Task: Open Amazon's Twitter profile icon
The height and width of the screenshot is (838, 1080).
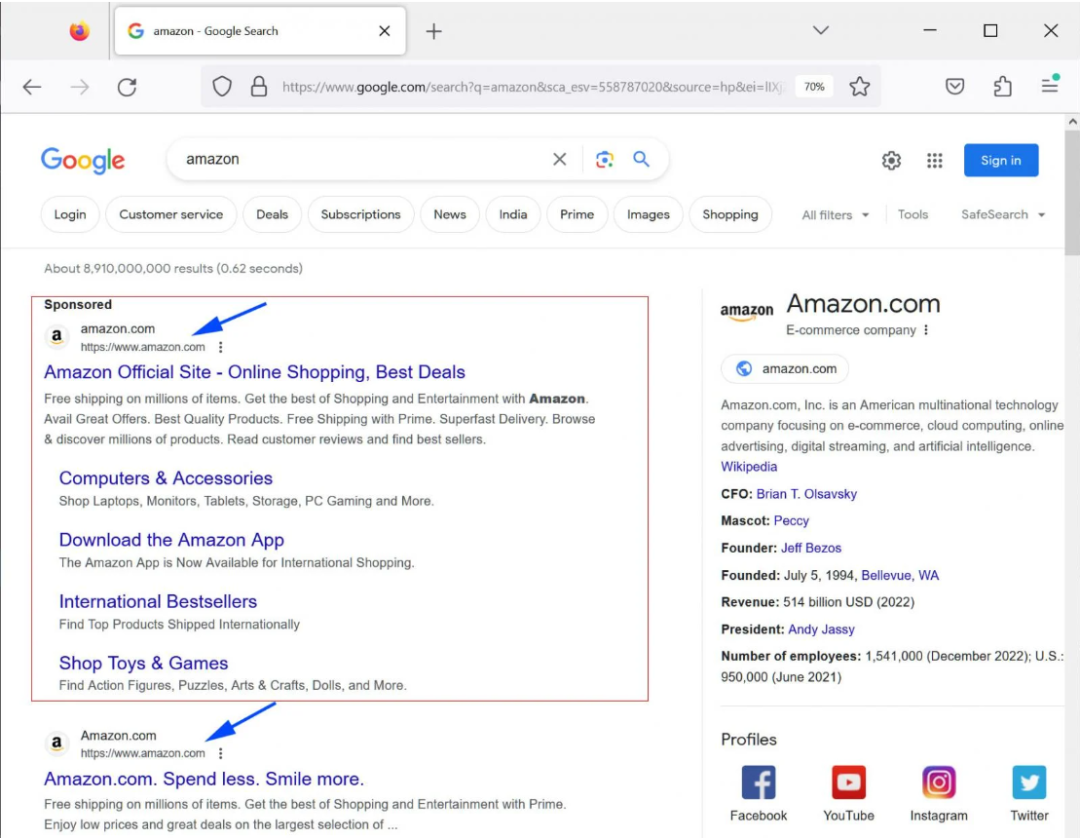Action: click(1029, 782)
